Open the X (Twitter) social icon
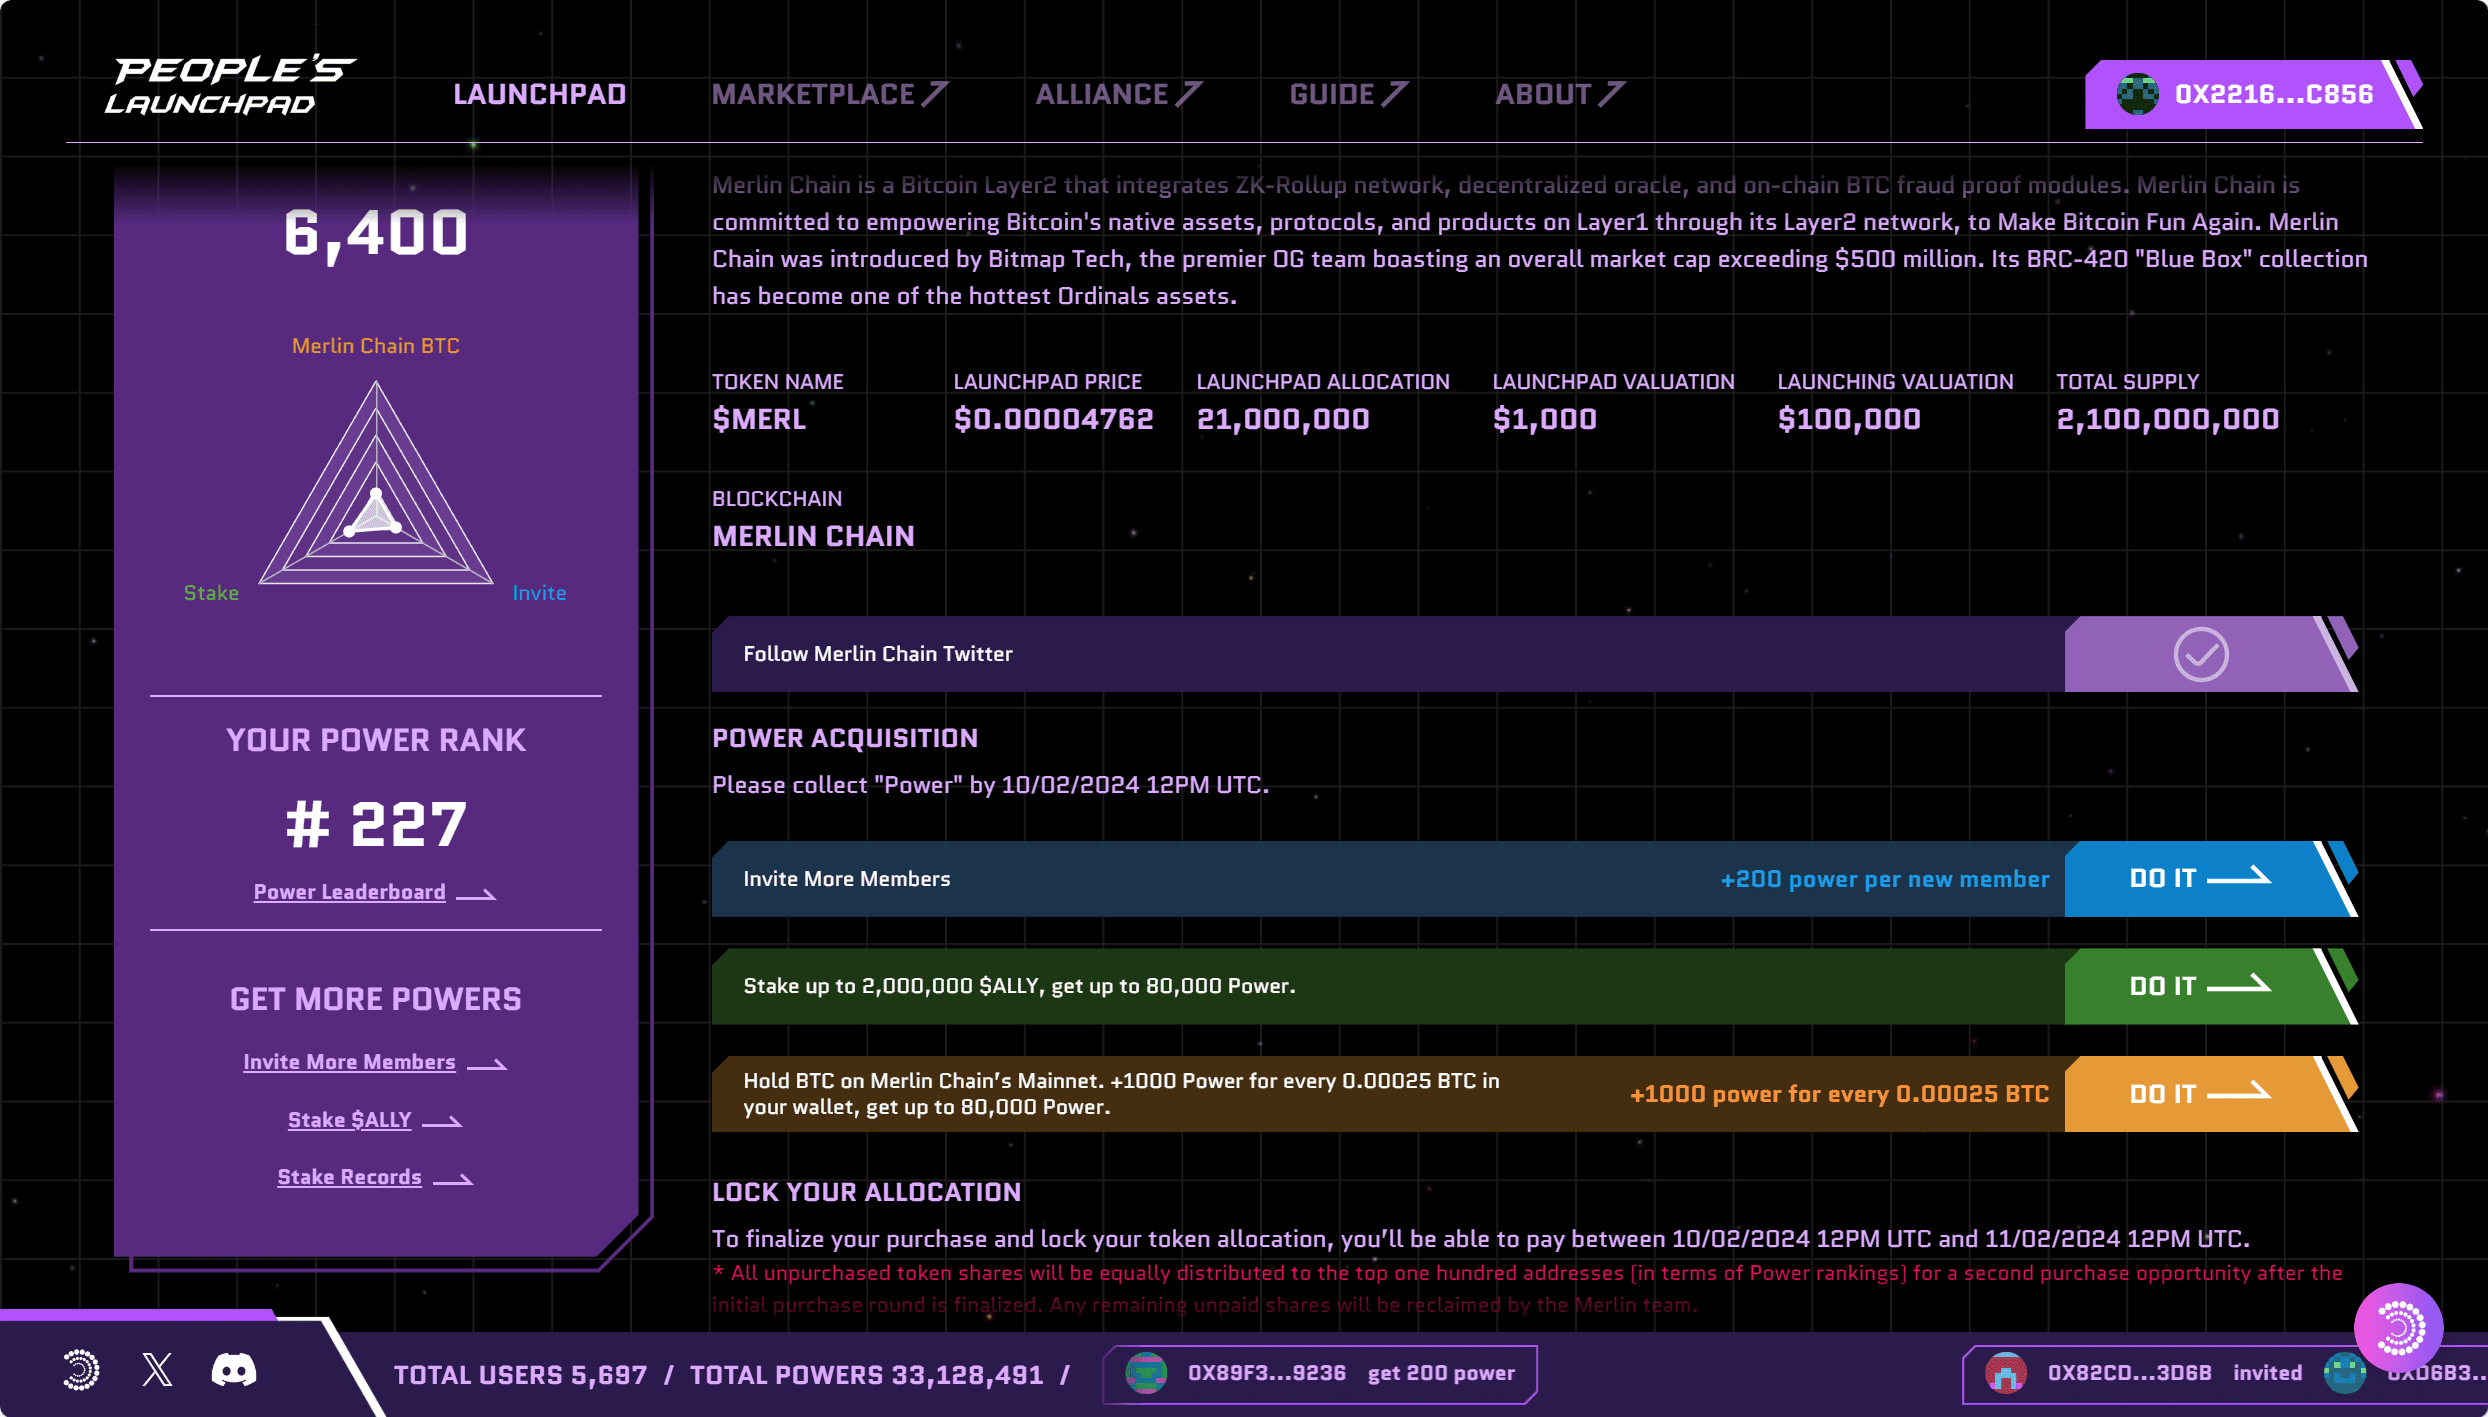The width and height of the screenshot is (2488, 1417). point(157,1370)
